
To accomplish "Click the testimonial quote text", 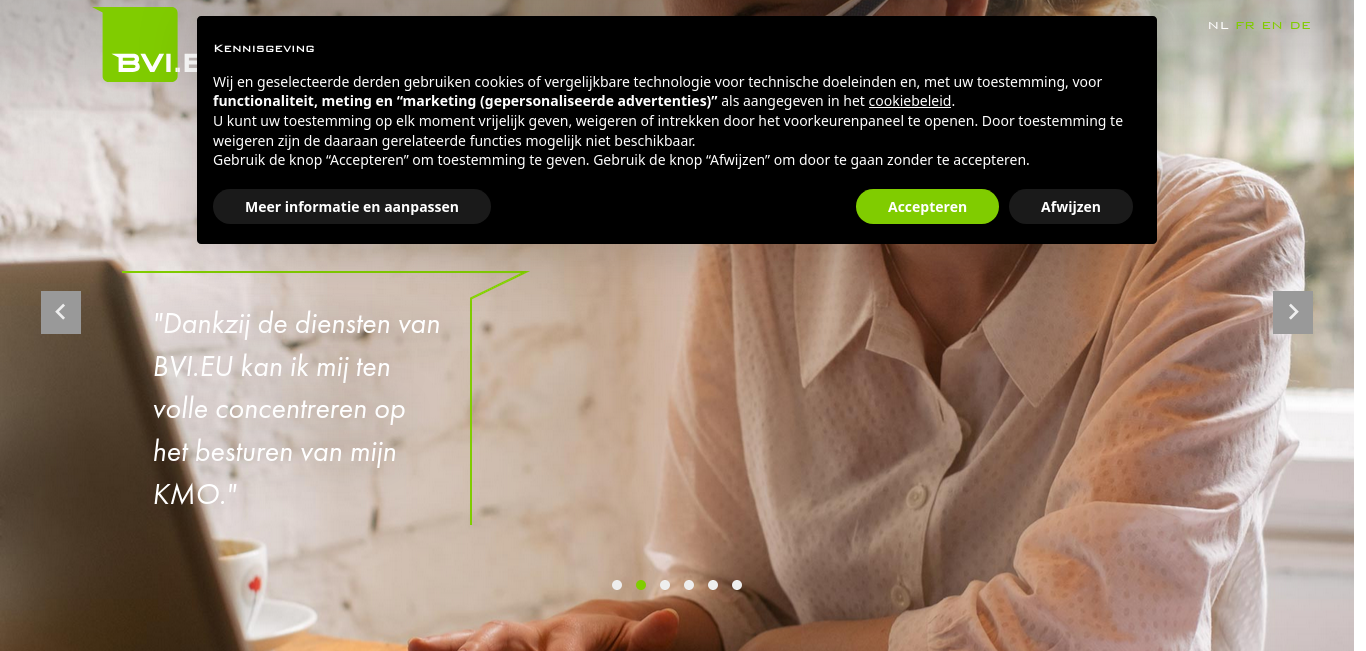I will click(297, 409).
